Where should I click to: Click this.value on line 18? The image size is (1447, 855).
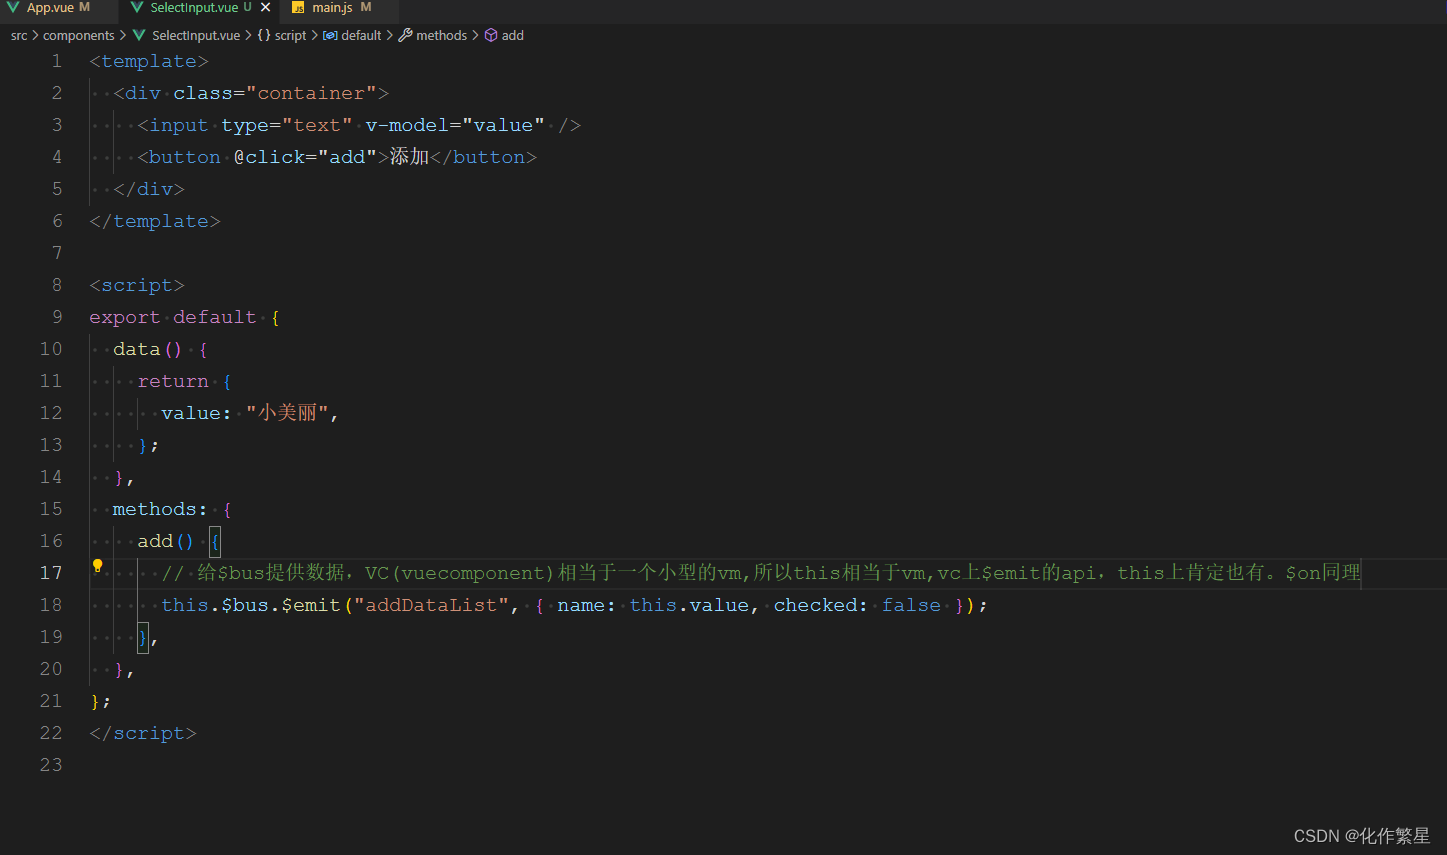[x=689, y=605]
